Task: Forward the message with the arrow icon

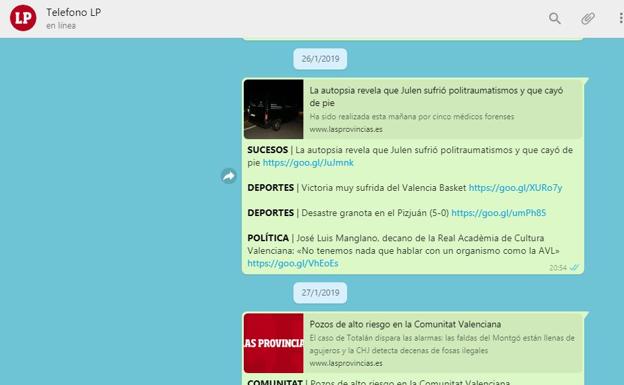Action: 228,176
